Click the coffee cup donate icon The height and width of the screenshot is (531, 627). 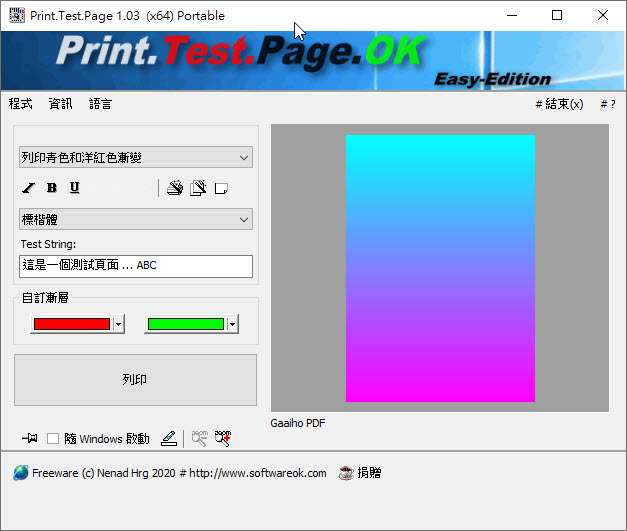346,473
